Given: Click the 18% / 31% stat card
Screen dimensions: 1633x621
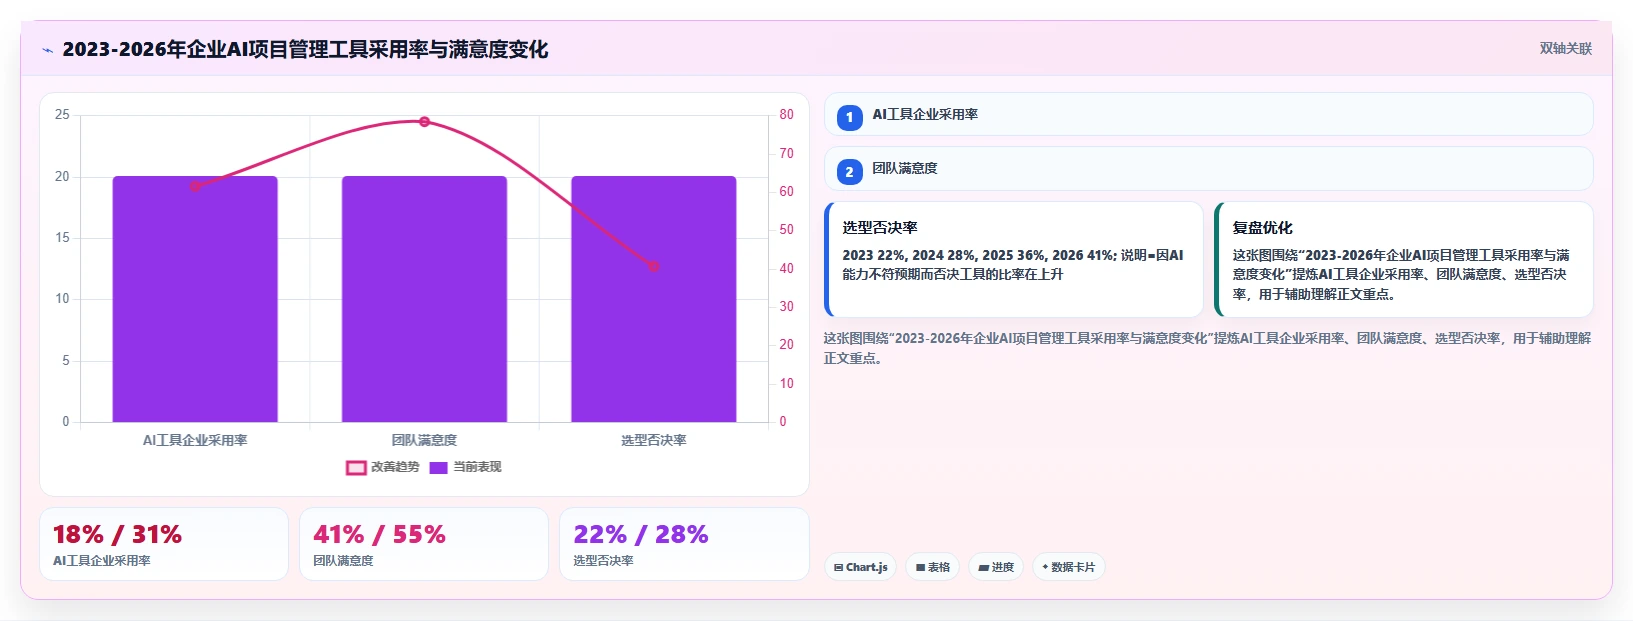Looking at the screenshot, I should [164, 544].
